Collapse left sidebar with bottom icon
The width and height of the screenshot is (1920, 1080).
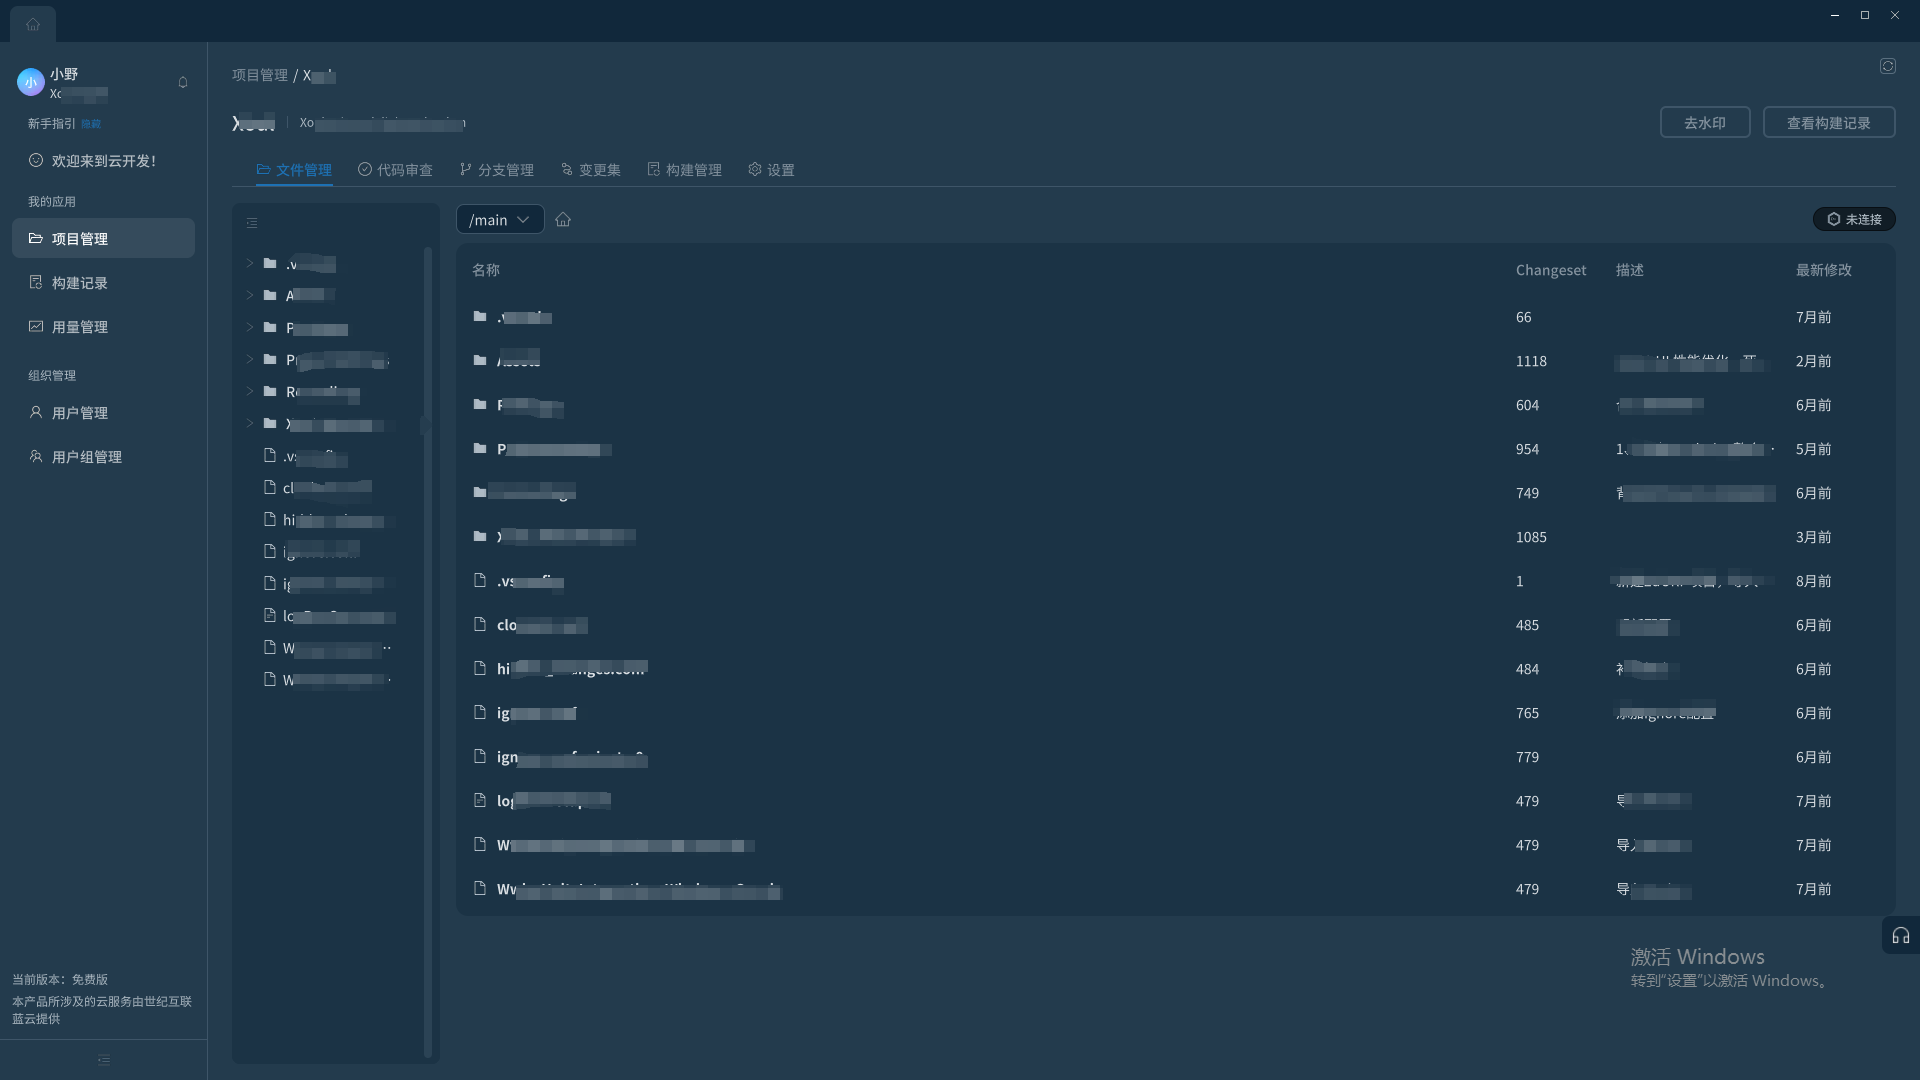(104, 1060)
